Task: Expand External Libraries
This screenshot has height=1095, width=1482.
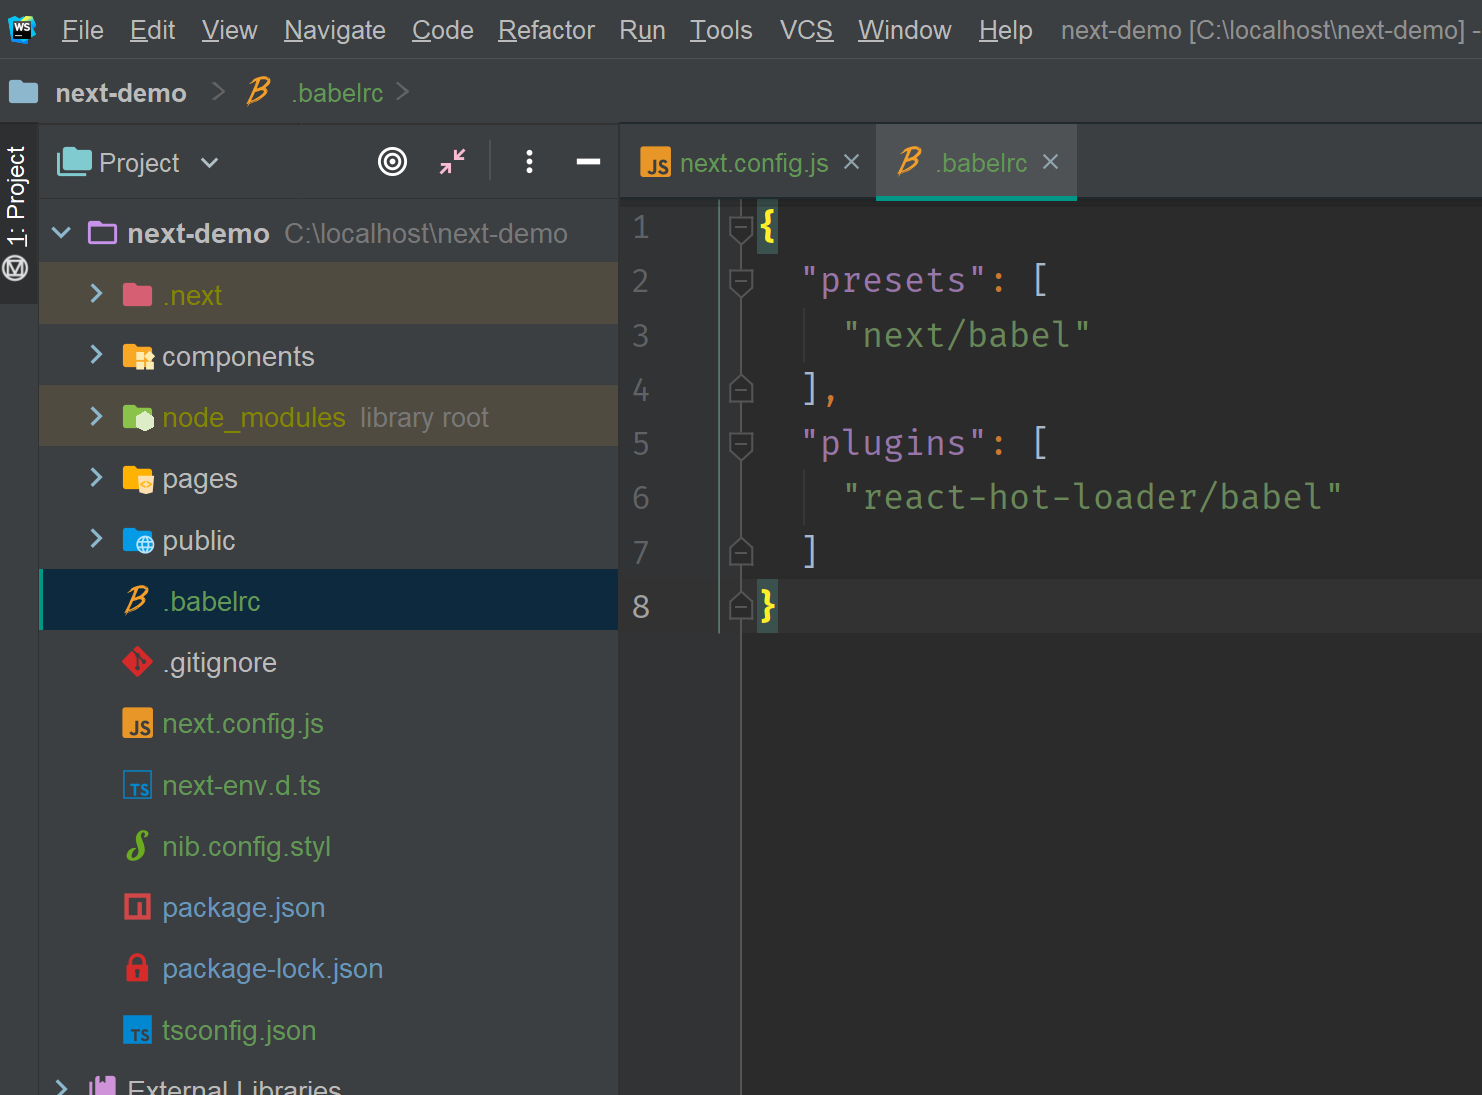Action: point(60,1085)
